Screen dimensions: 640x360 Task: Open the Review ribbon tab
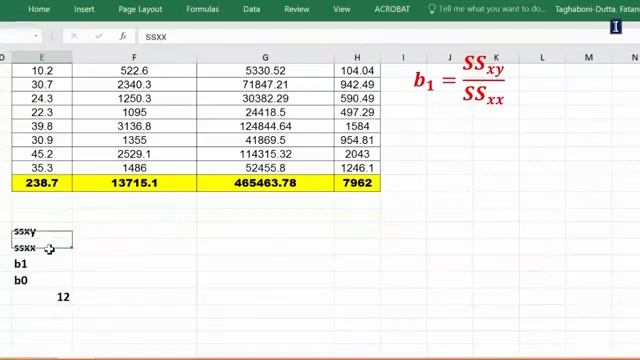coord(297,9)
